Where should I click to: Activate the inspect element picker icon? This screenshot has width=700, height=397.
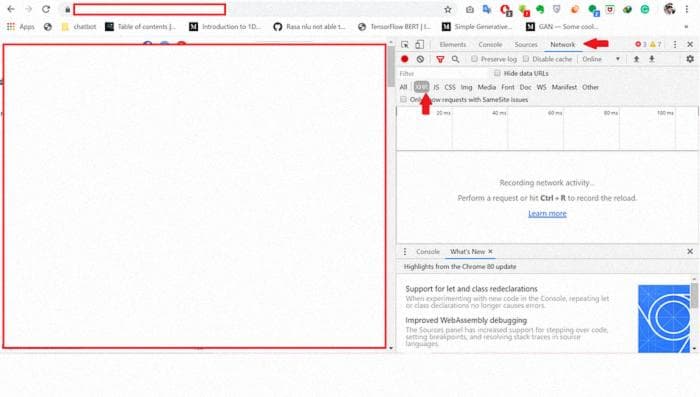pyautogui.click(x=404, y=45)
